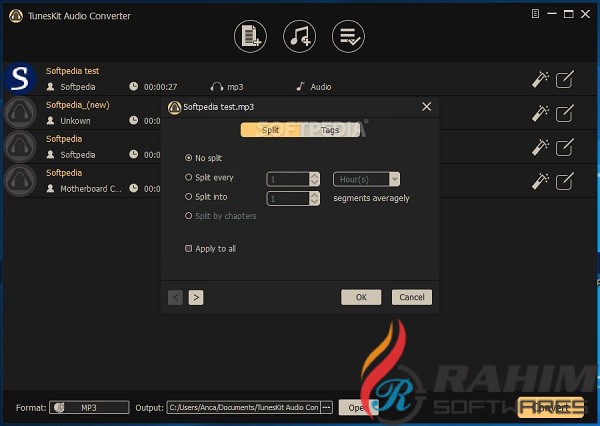Screen dimensions: 600x426
Task: Click edit icon for Softpedia test row
Action: (x=565, y=79)
